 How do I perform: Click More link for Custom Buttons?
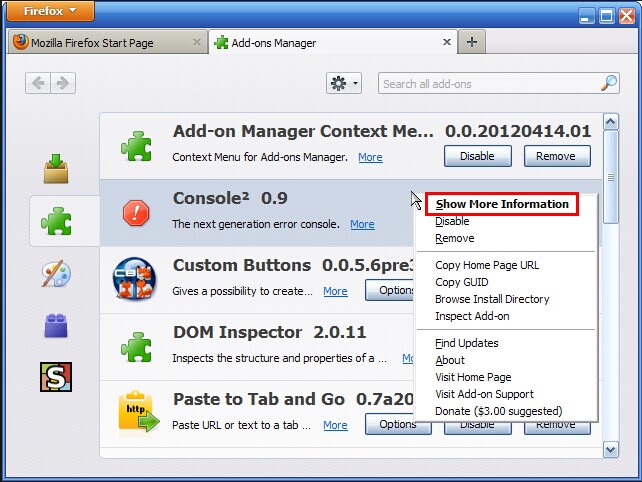tap(335, 291)
